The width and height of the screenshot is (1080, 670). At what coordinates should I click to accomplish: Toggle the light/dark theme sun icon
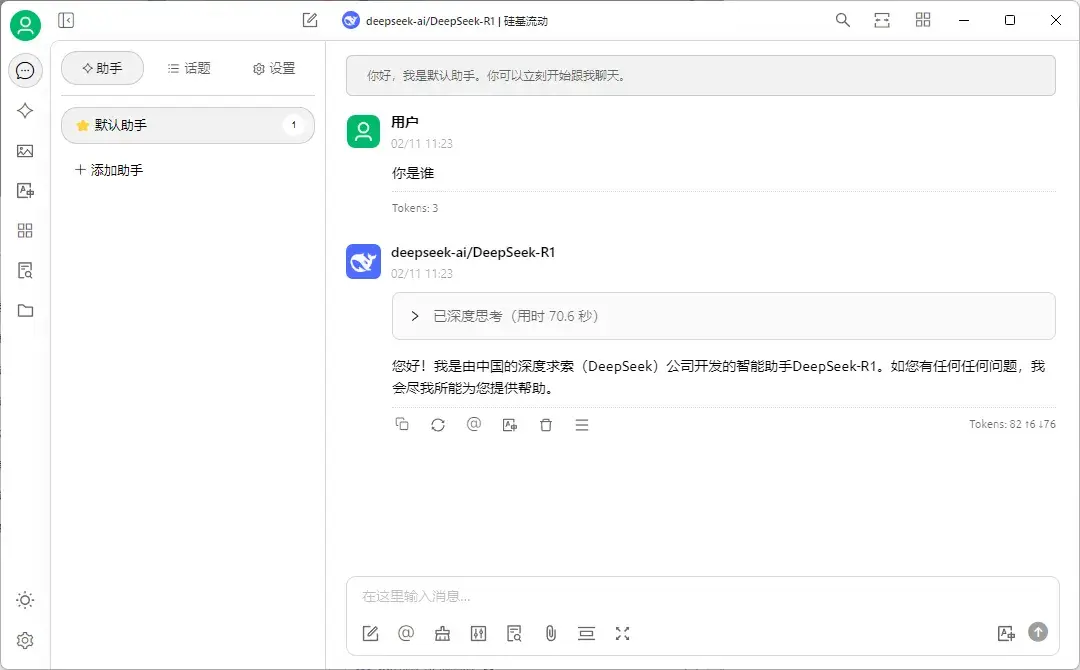(x=25, y=600)
